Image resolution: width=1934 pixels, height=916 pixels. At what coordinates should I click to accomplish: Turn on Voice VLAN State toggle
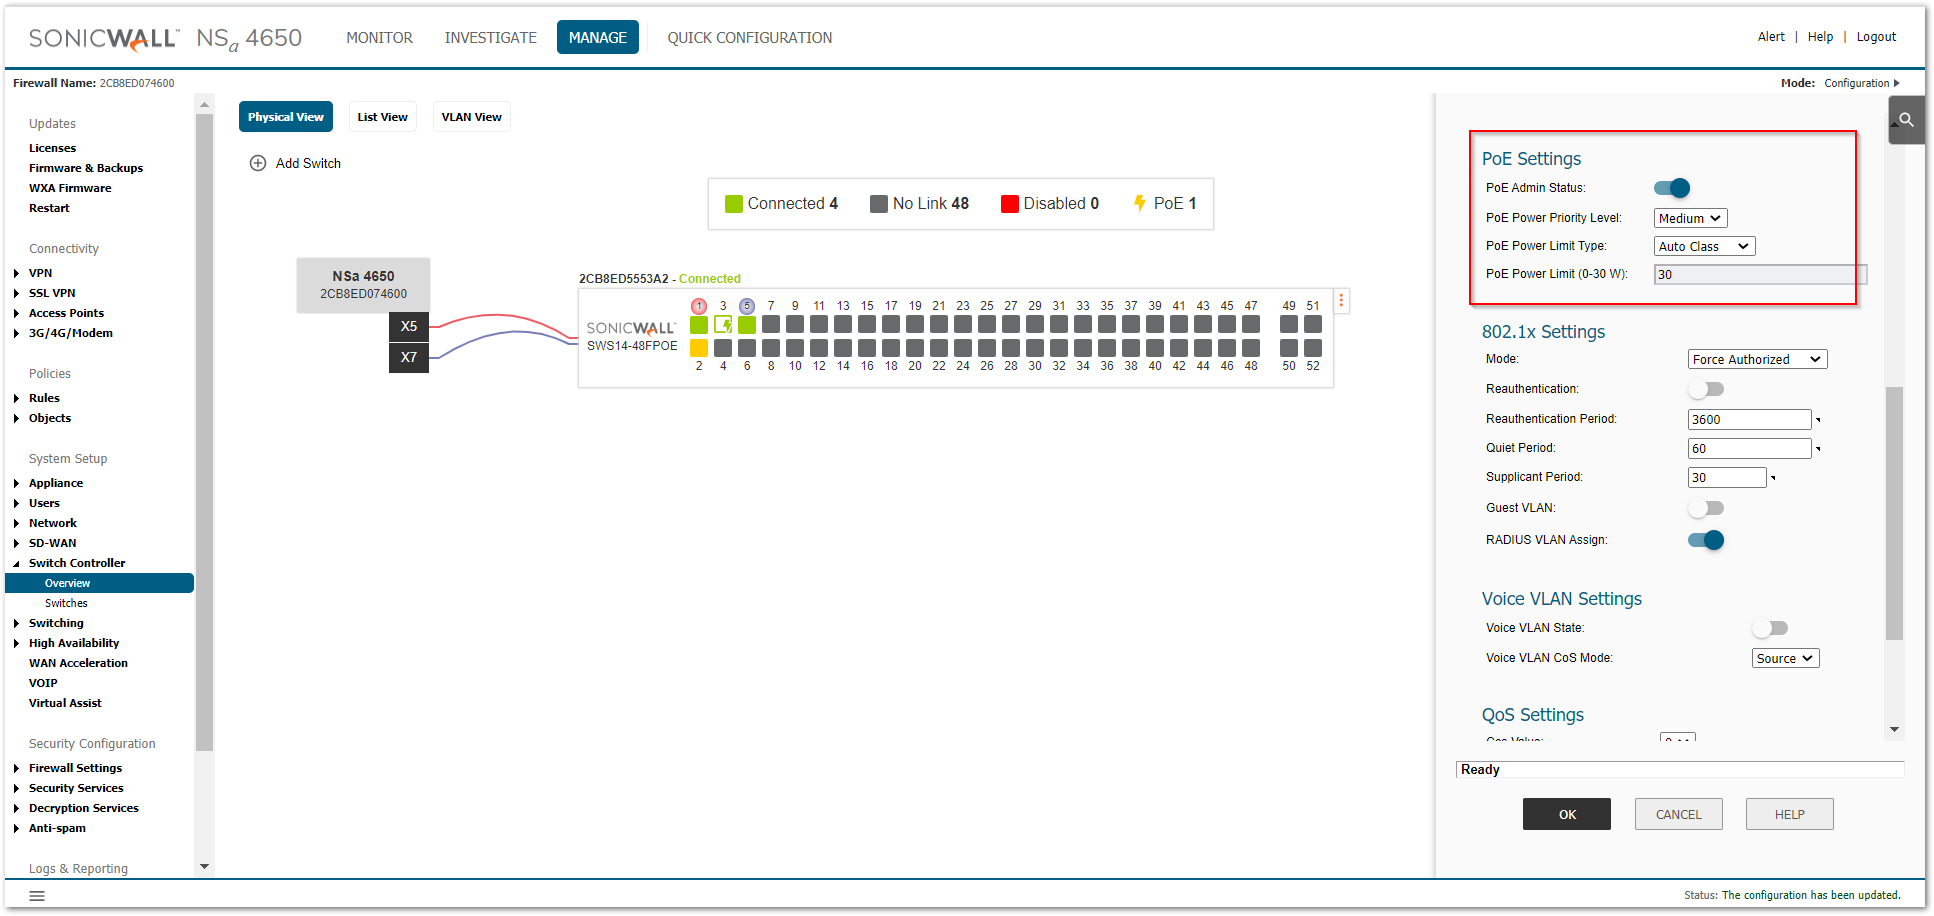pyautogui.click(x=1770, y=628)
